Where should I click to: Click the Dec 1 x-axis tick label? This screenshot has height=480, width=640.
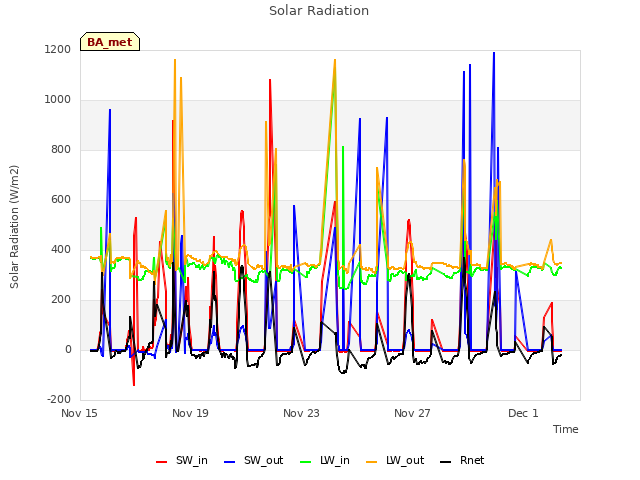[x=523, y=413]
